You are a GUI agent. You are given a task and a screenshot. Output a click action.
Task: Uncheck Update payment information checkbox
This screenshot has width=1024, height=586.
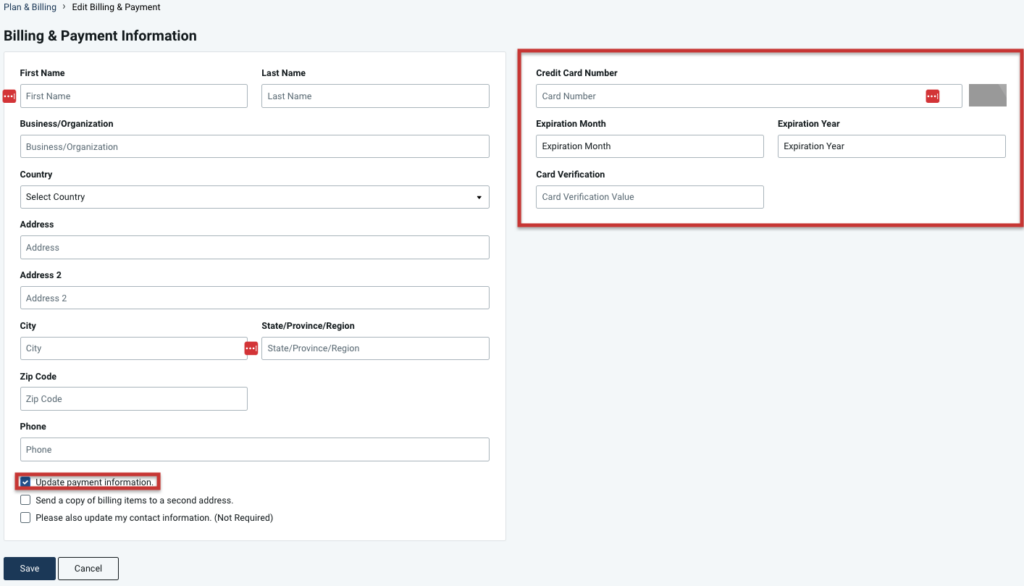26,482
